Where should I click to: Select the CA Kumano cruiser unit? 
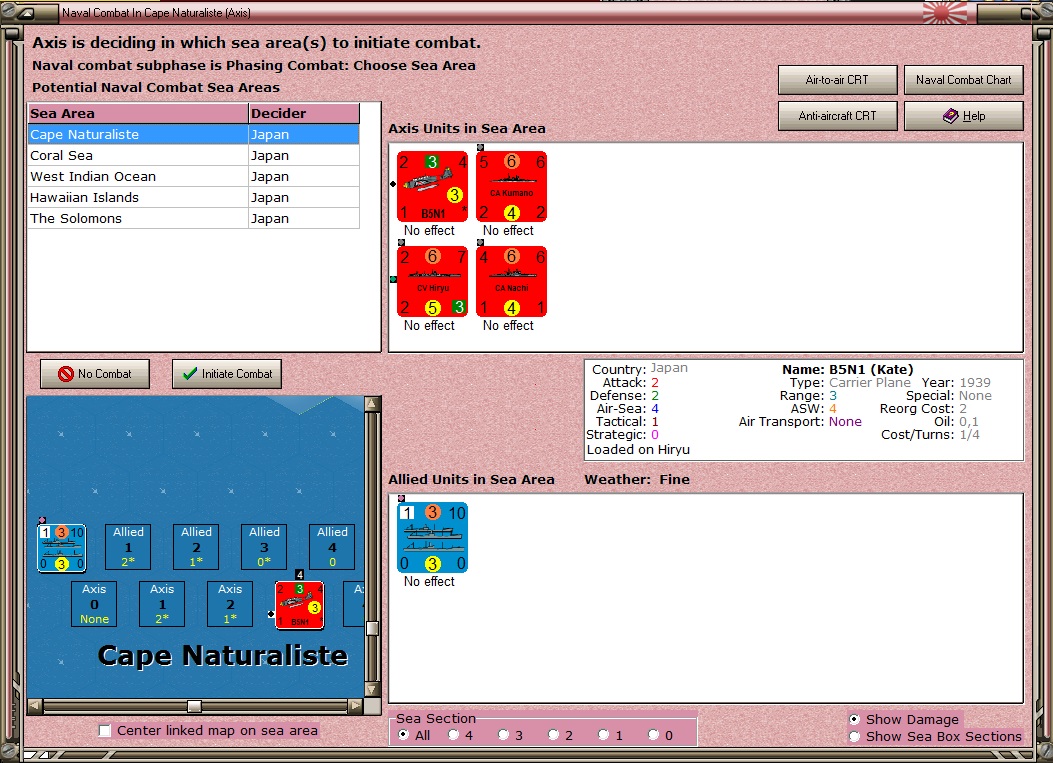pos(512,187)
